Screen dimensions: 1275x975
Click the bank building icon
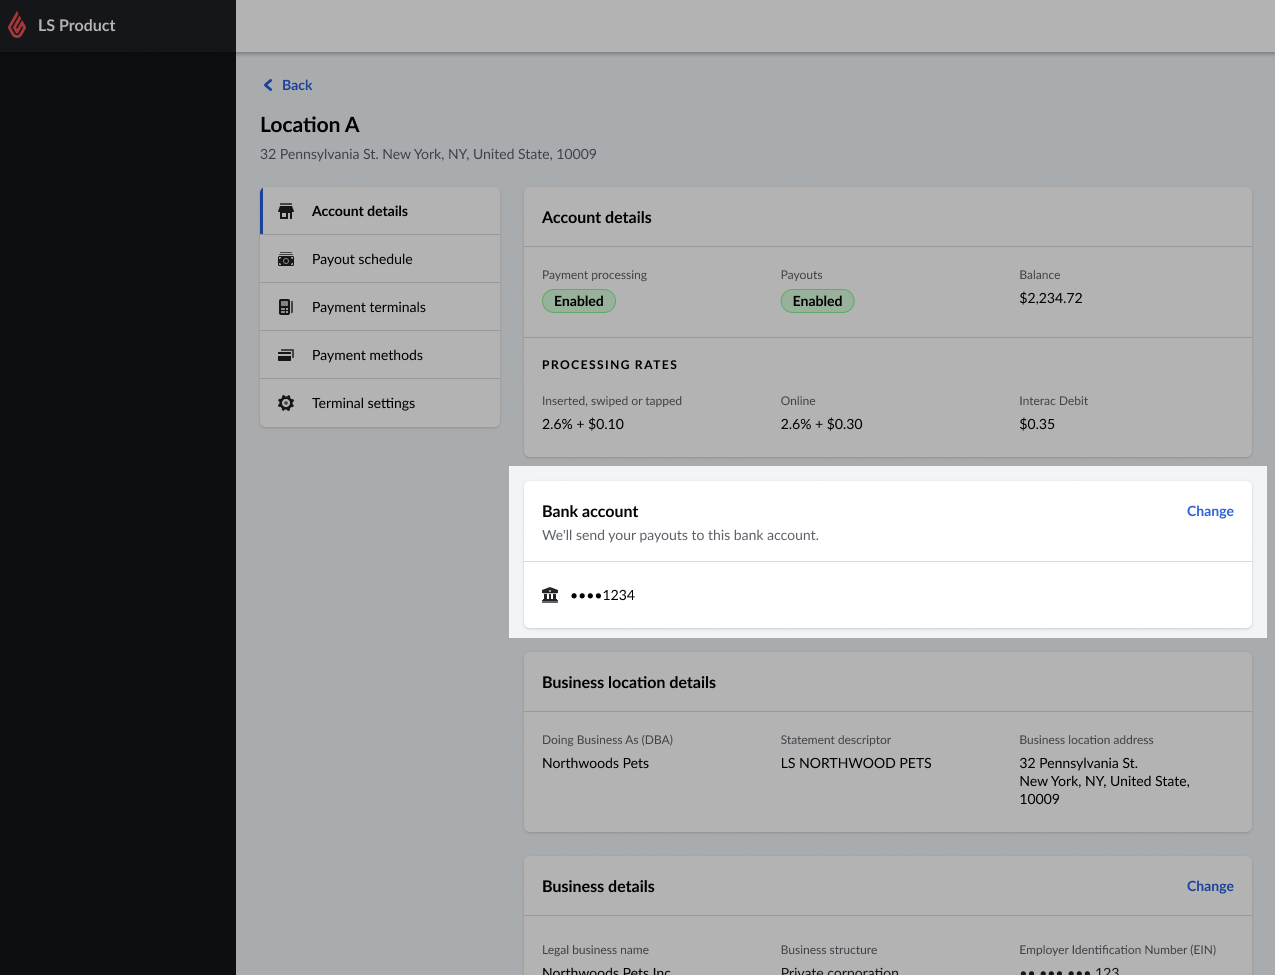550,595
